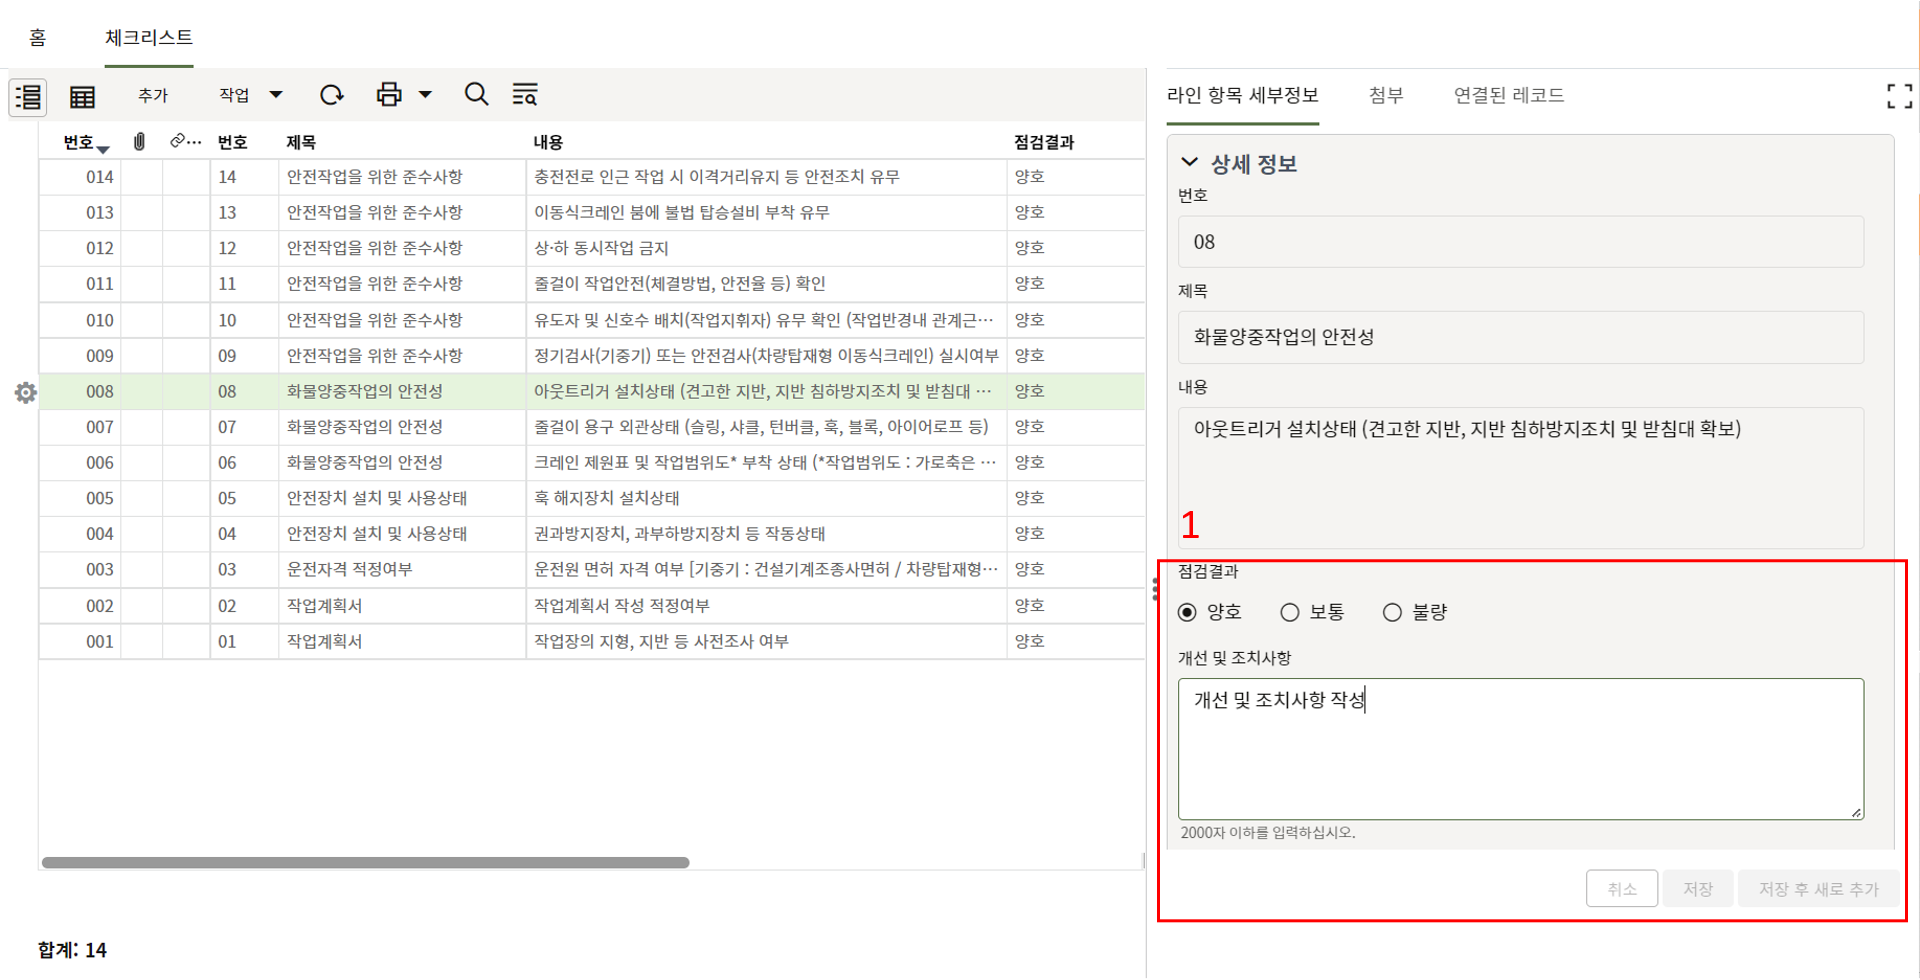The width and height of the screenshot is (1920, 980).
Task: Switch to table grid view icon
Action: click(x=82, y=97)
